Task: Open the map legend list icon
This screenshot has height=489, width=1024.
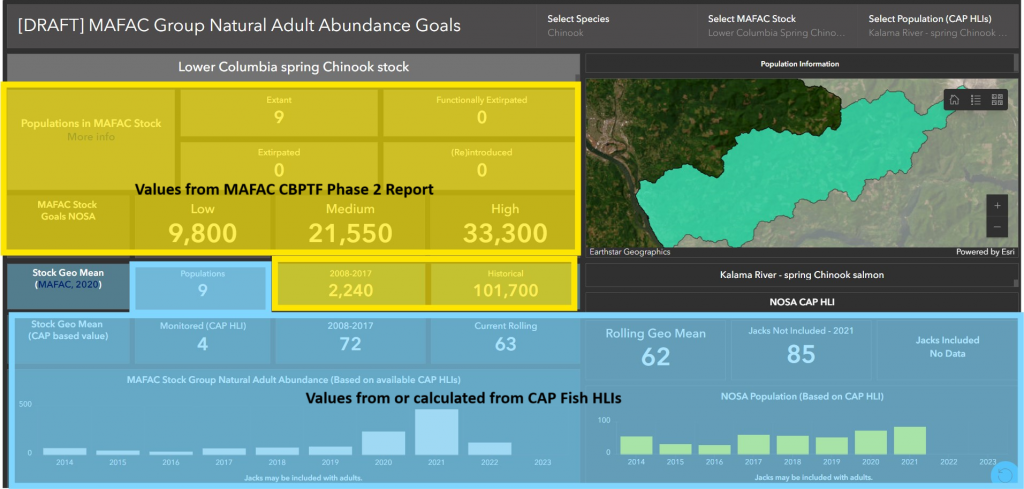Action: click(976, 100)
